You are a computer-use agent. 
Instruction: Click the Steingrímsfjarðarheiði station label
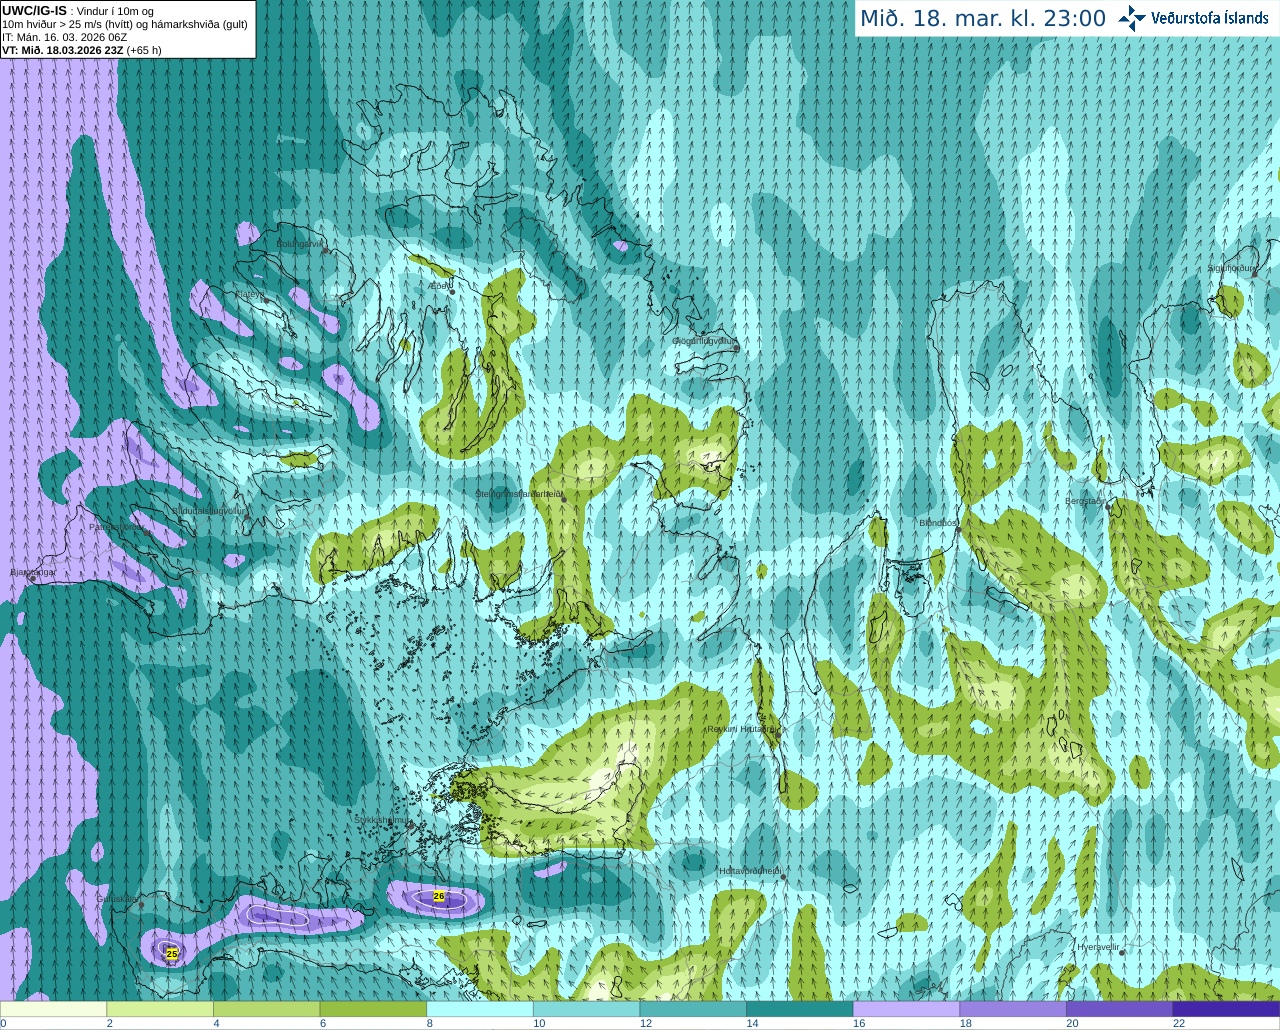pyautogui.click(x=518, y=494)
